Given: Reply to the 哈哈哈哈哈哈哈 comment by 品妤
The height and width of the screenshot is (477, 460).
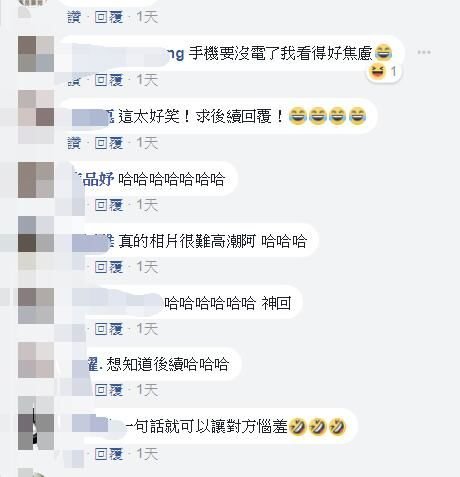Looking at the screenshot, I should 109,205.
